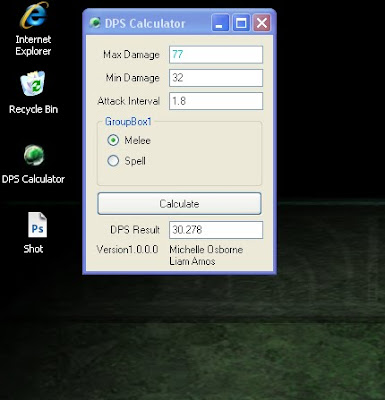
Task: Click the GroupBox1 label
Action: 128,122
